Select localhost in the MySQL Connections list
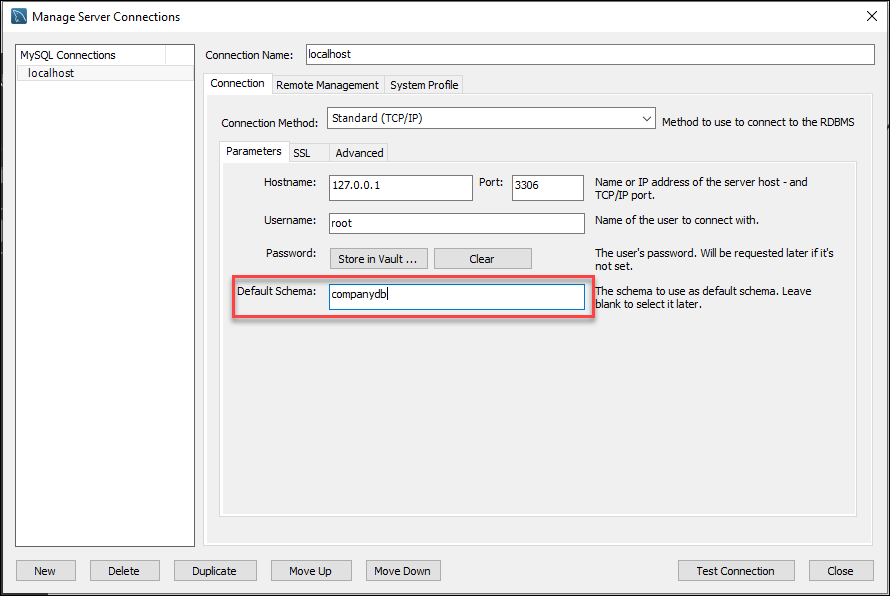 click(51, 73)
